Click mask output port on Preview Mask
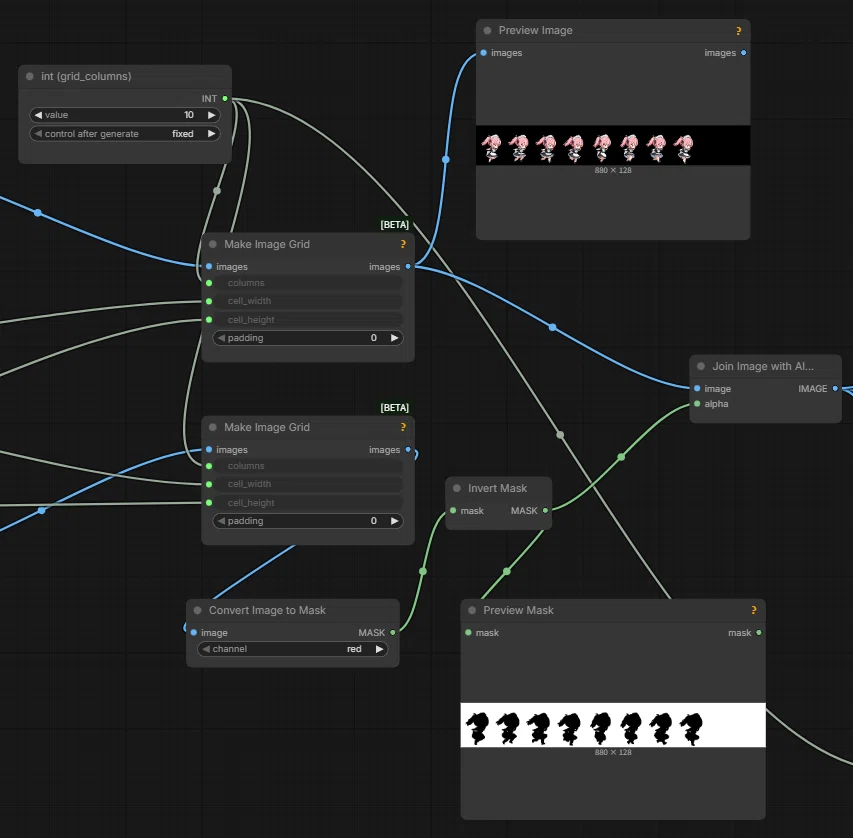This screenshot has width=853, height=838. coord(759,632)
